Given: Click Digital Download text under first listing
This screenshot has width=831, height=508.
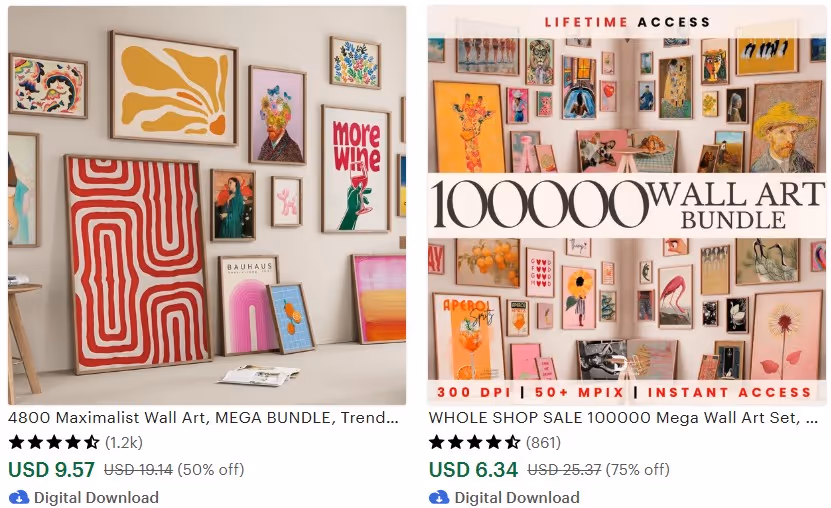Looking at the screenshot, I should coord(96,497).
